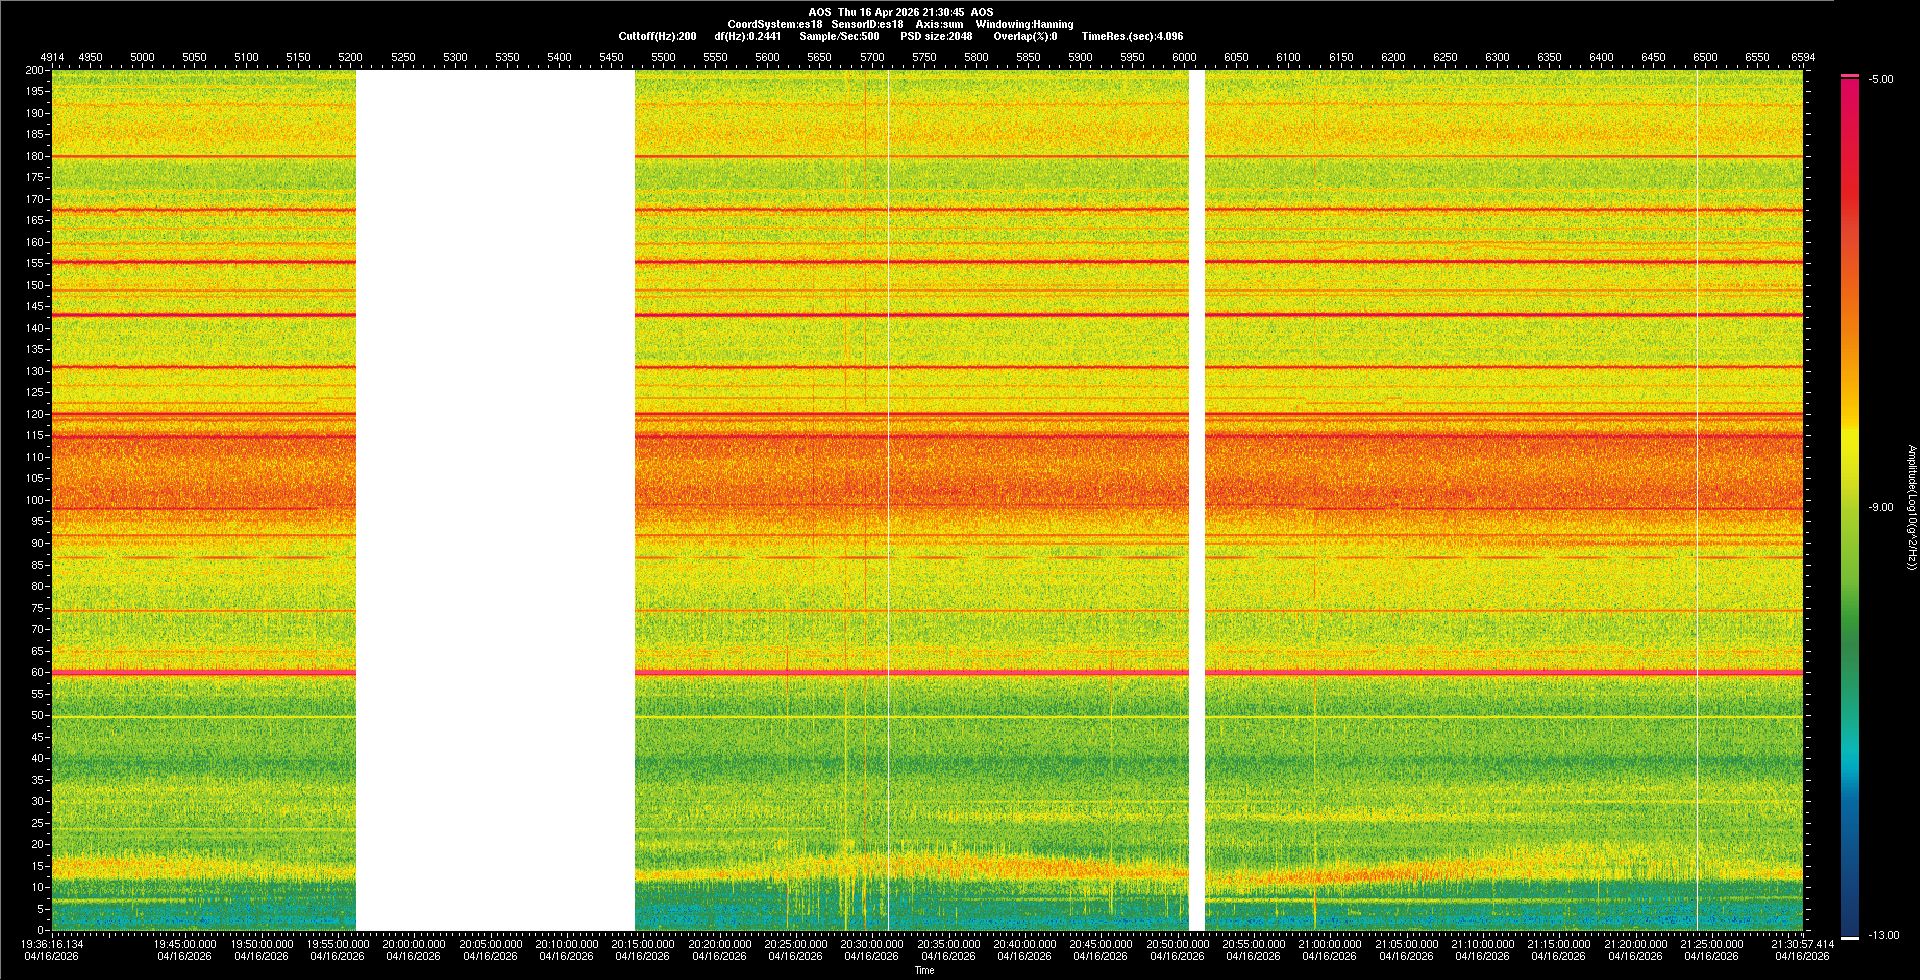Click the 6000 tick on the top axis
Viewport: 1920px width, 980px height.
click(x=1184, y=57)
